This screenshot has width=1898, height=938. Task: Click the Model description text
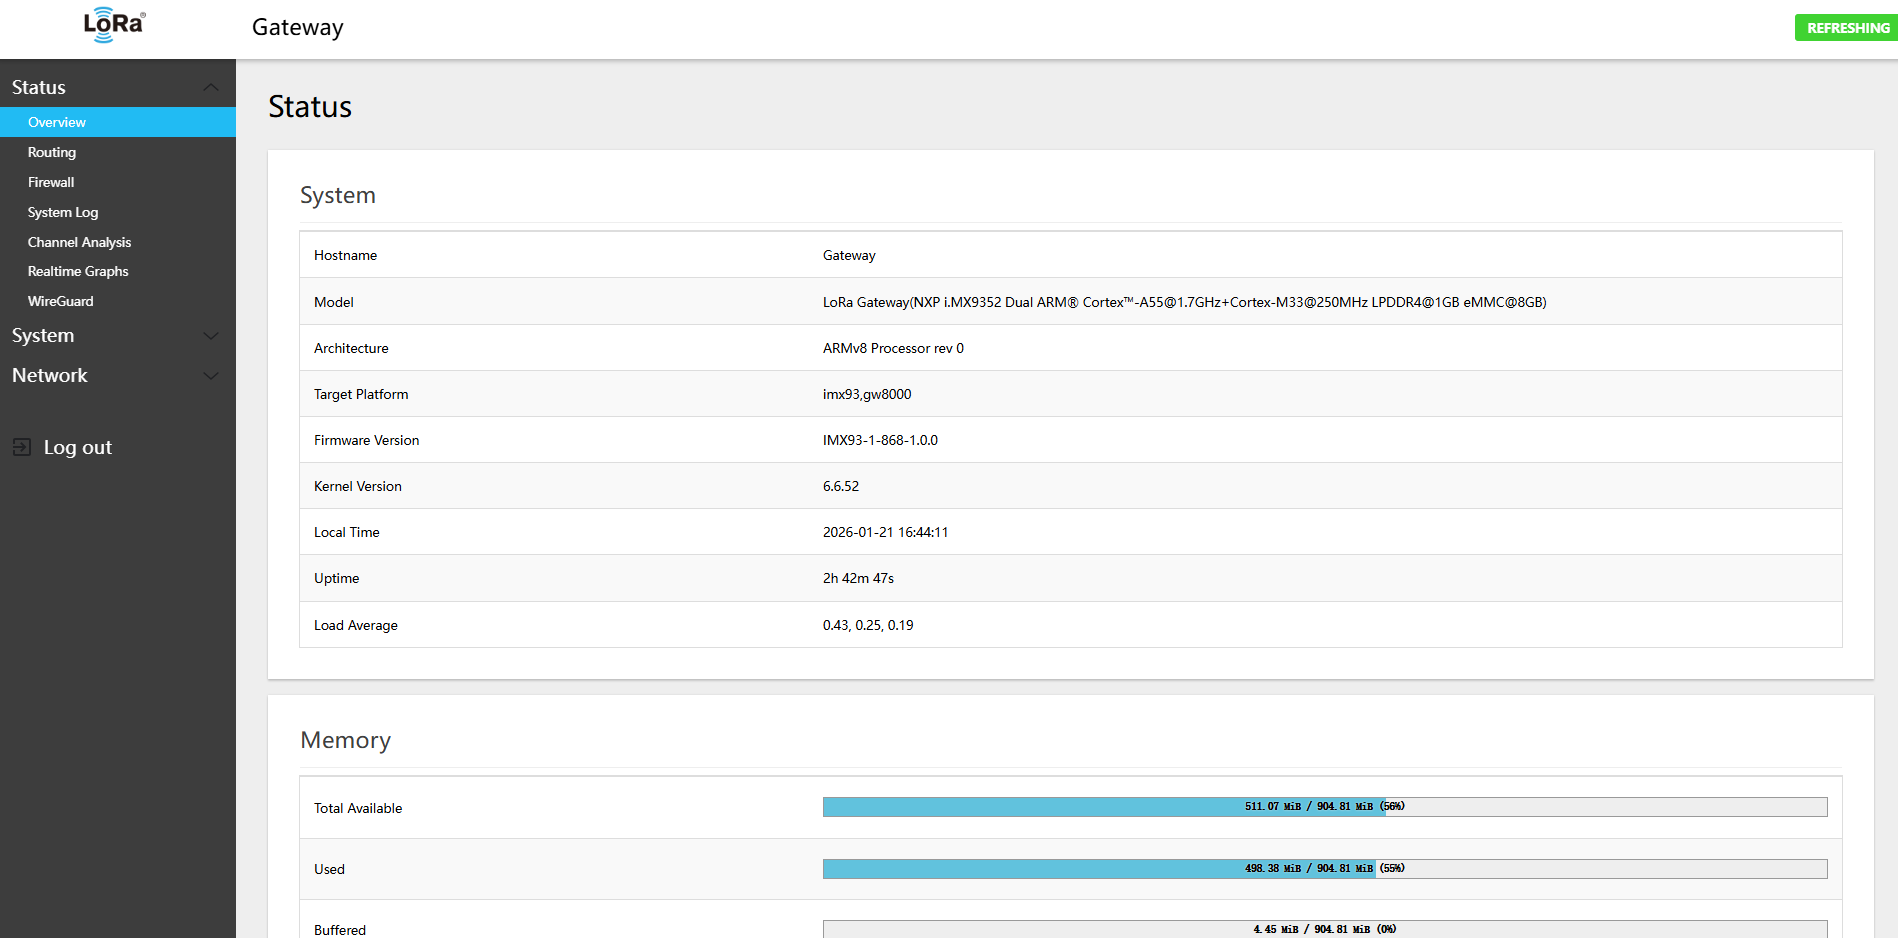(1184, 302)
